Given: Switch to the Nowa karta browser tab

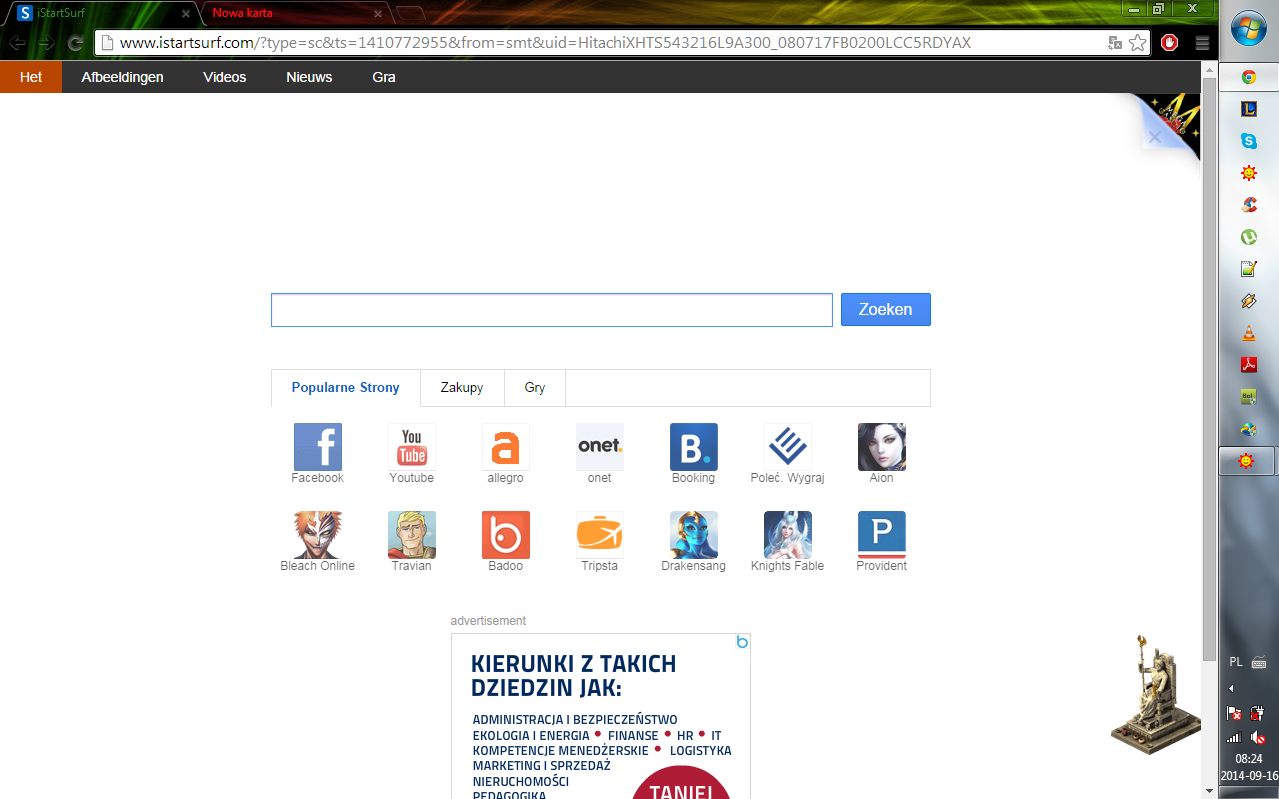Looking at the screenshot, I should (x=295, y=14).
